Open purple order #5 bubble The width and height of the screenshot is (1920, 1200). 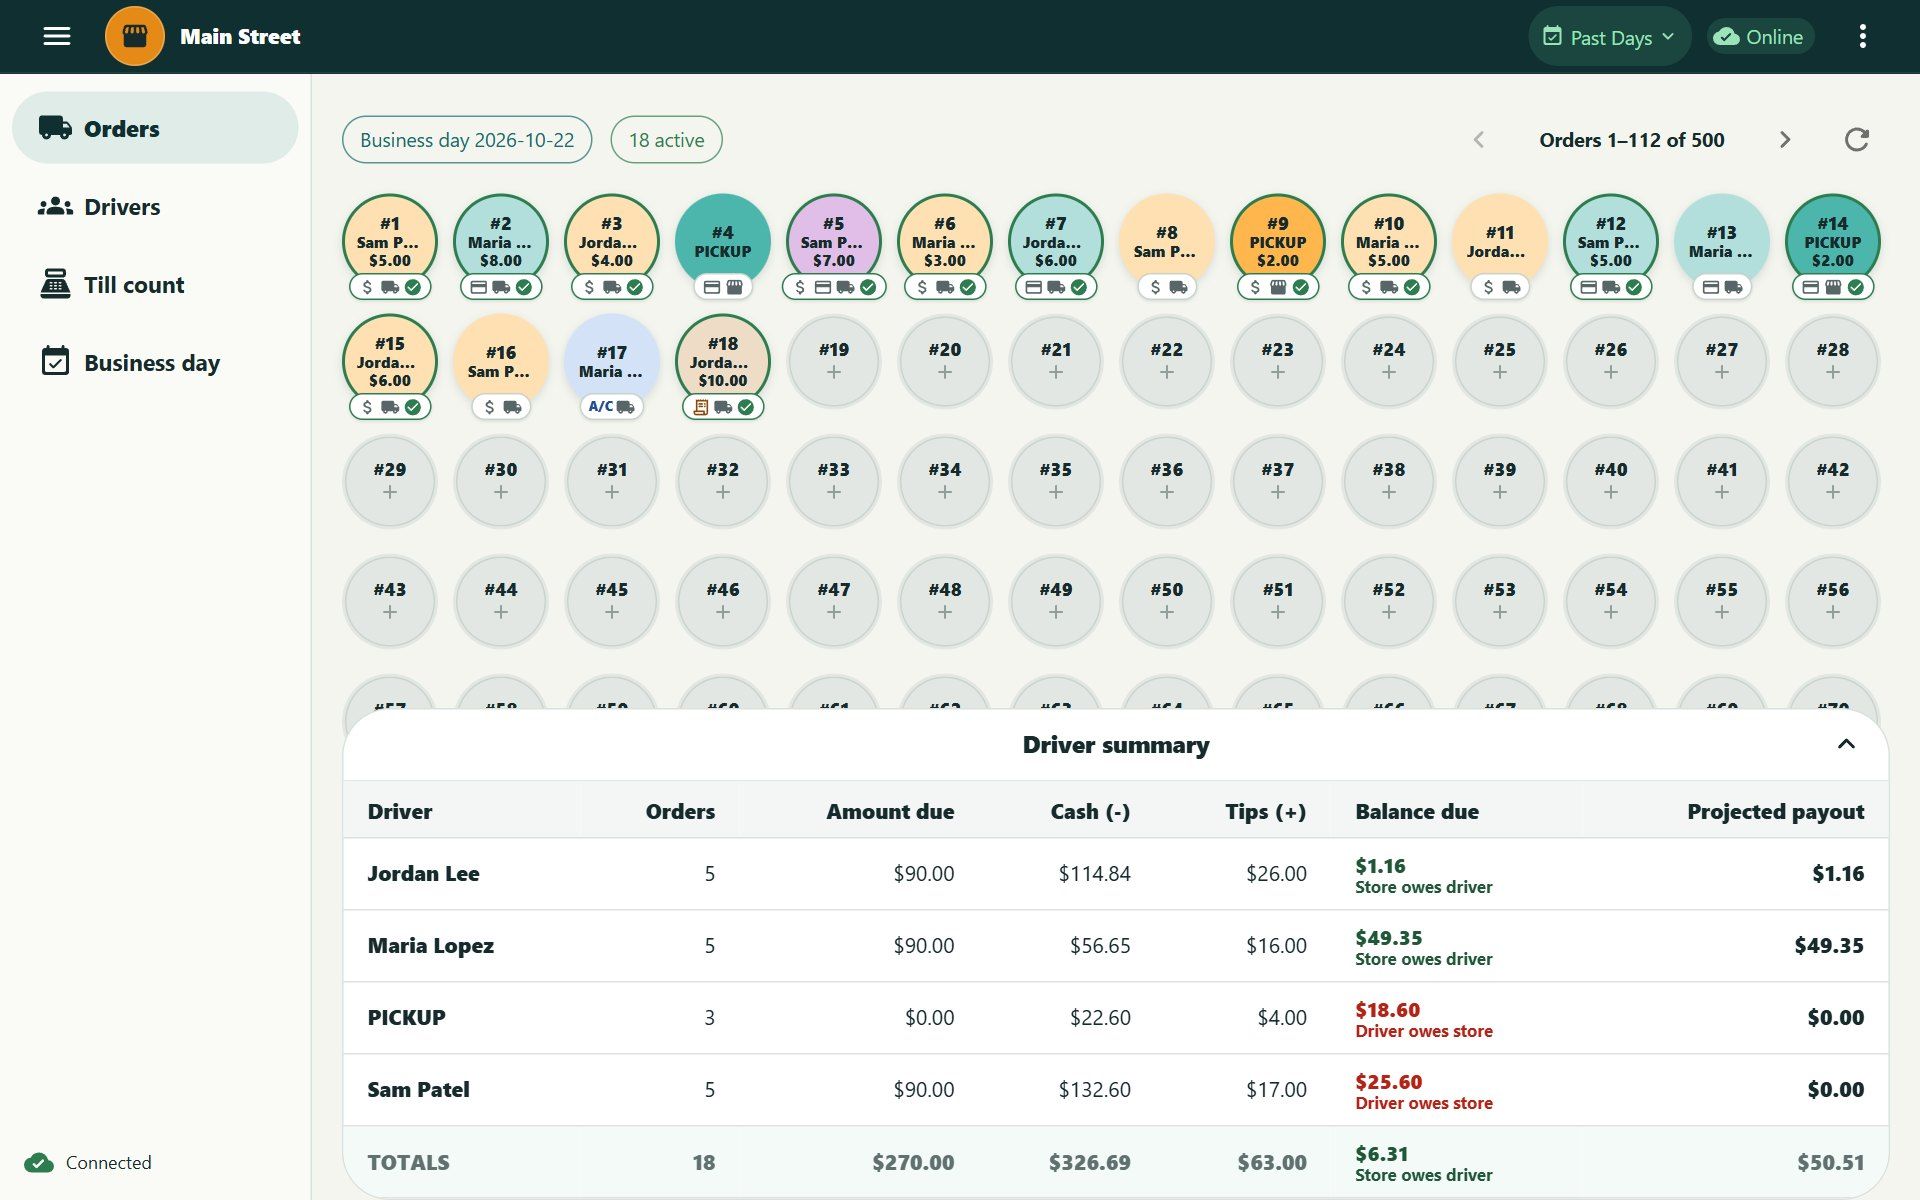pos(834,241)
